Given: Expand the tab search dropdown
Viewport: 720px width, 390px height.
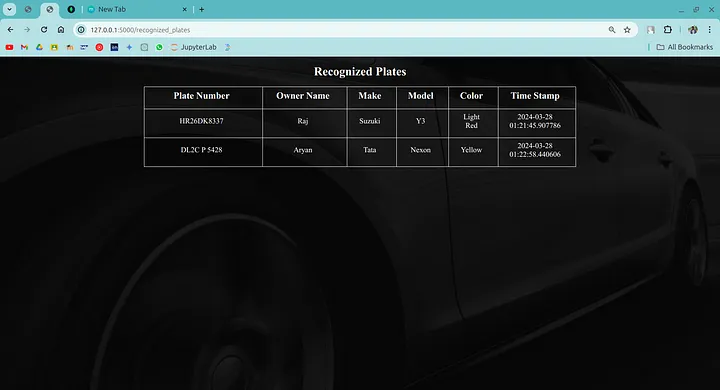Looking at the screenshot, I should coord(9,9).
